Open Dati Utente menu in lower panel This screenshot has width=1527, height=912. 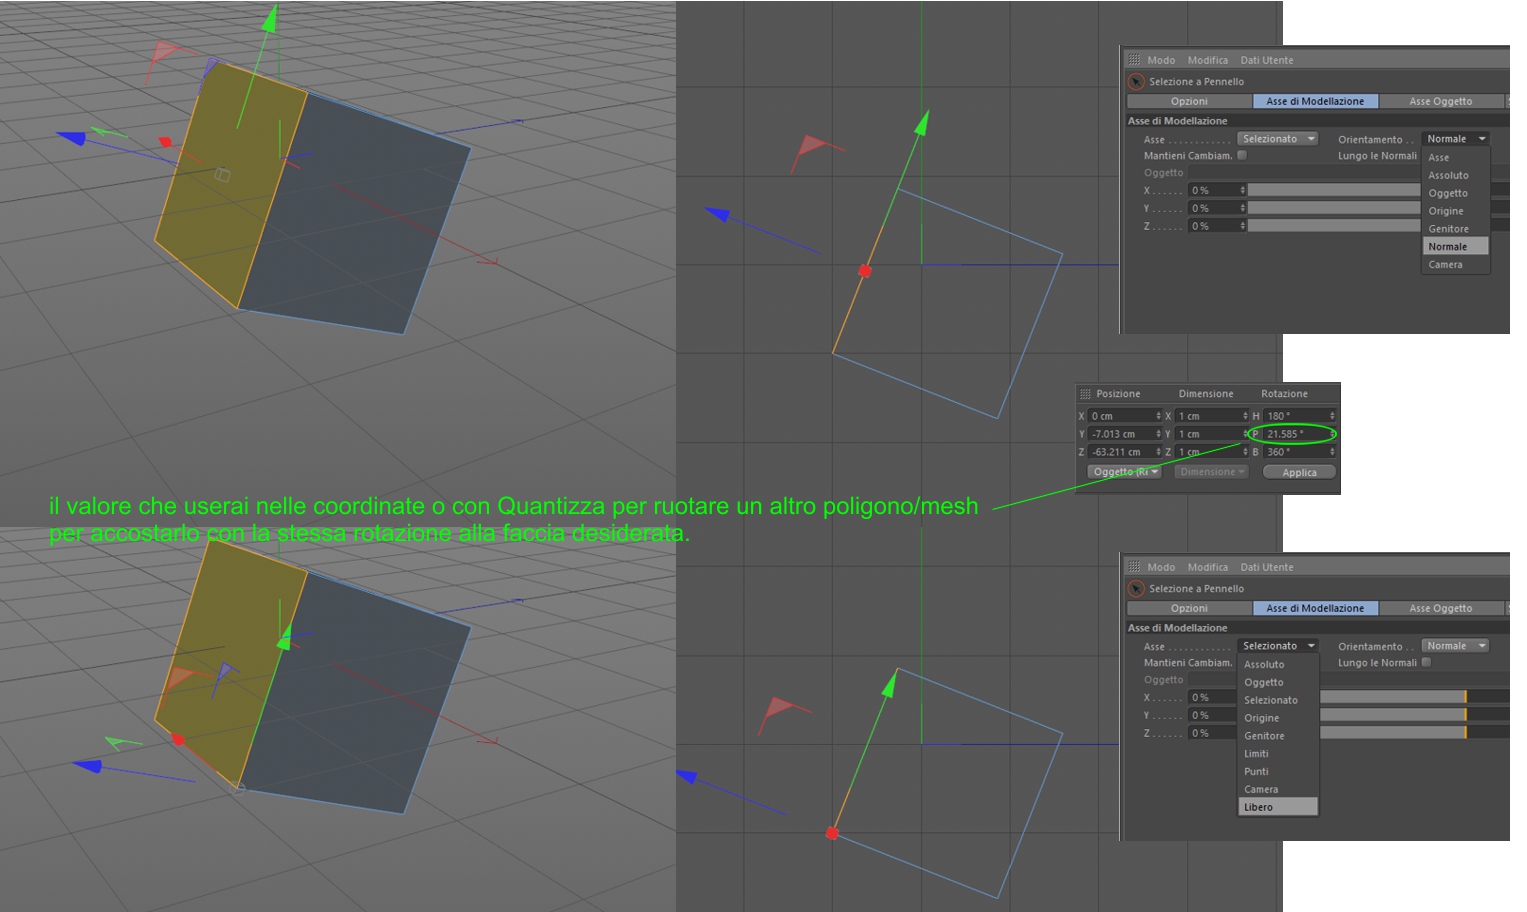(x=1267, y=567)
